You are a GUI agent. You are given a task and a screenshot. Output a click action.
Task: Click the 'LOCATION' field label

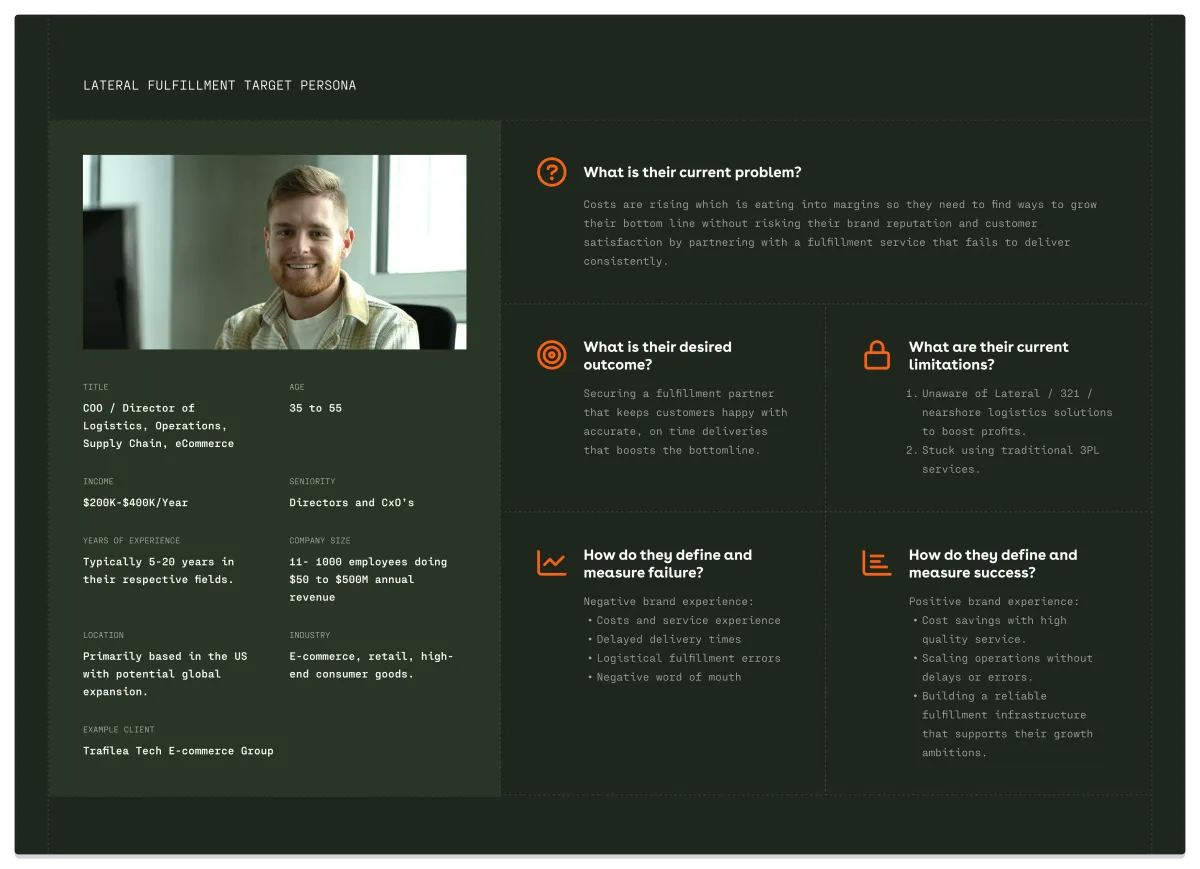coord(103,635)
